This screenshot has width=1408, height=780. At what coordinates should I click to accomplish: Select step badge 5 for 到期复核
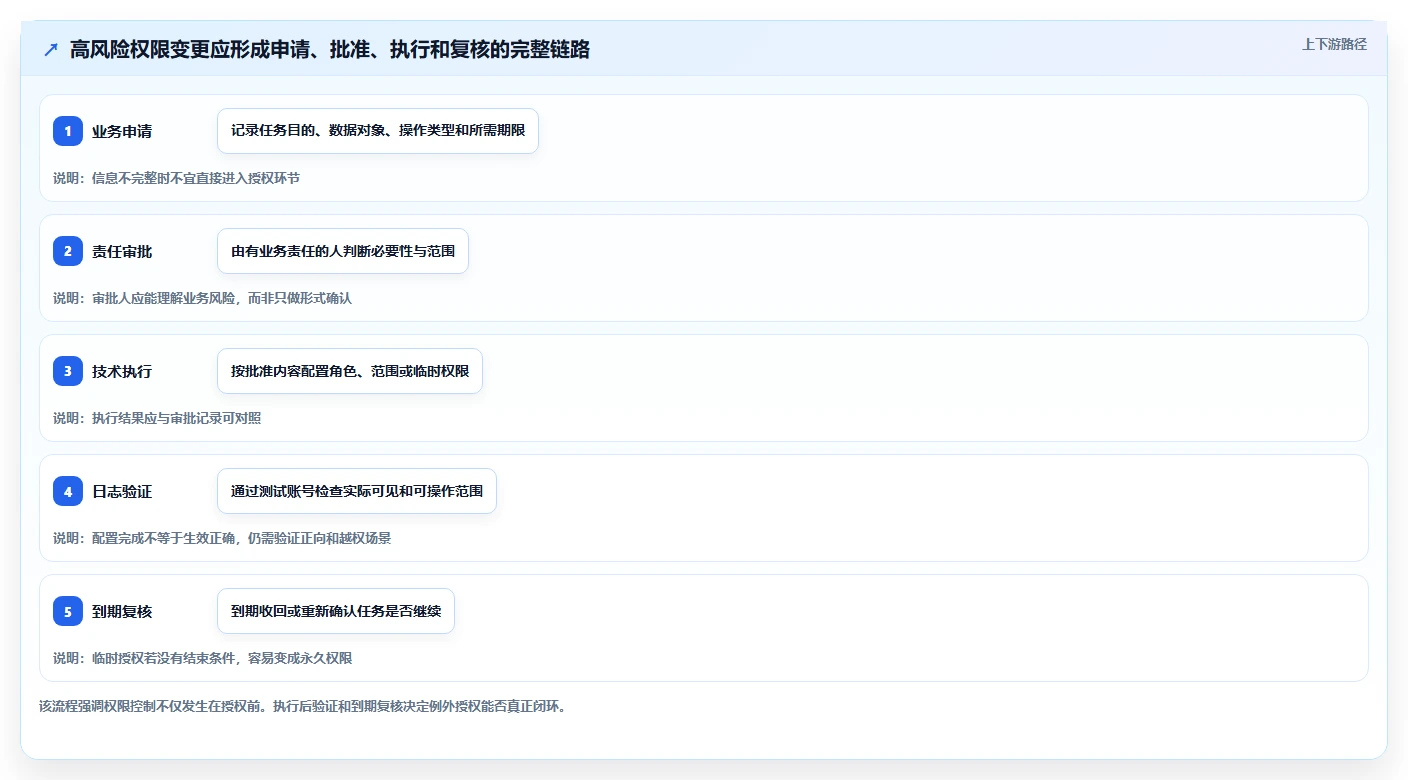[x=68, y=611]
